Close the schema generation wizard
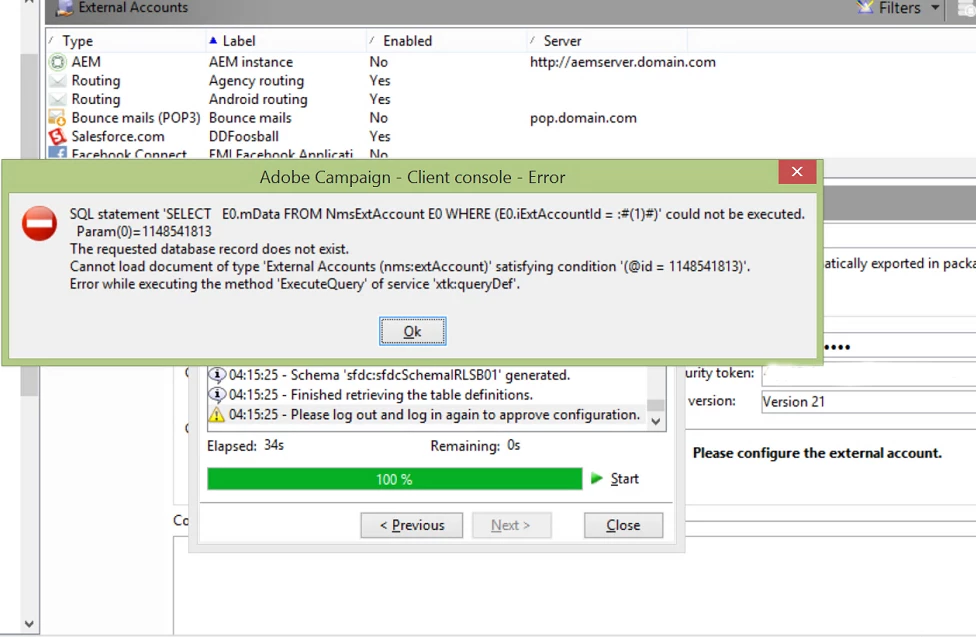 [x=623, y=525]
